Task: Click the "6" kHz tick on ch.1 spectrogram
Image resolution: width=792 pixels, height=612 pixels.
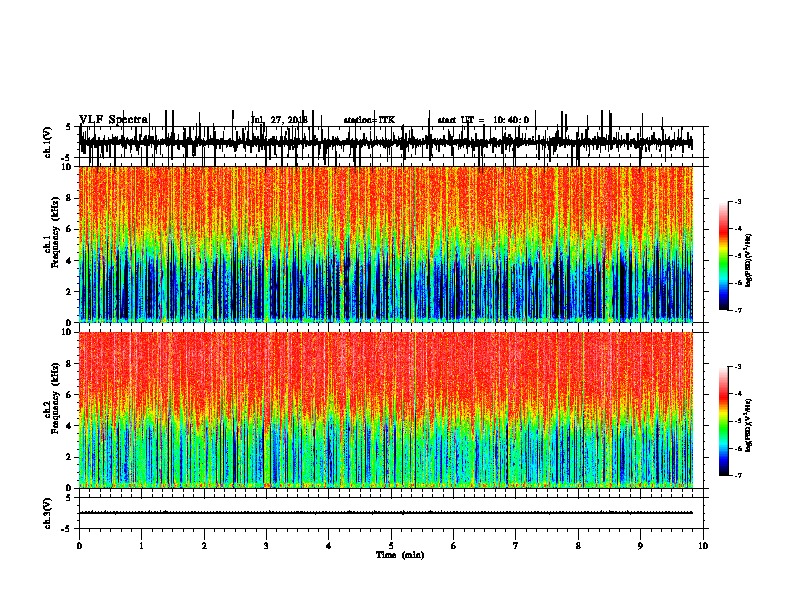Action: 70,229
